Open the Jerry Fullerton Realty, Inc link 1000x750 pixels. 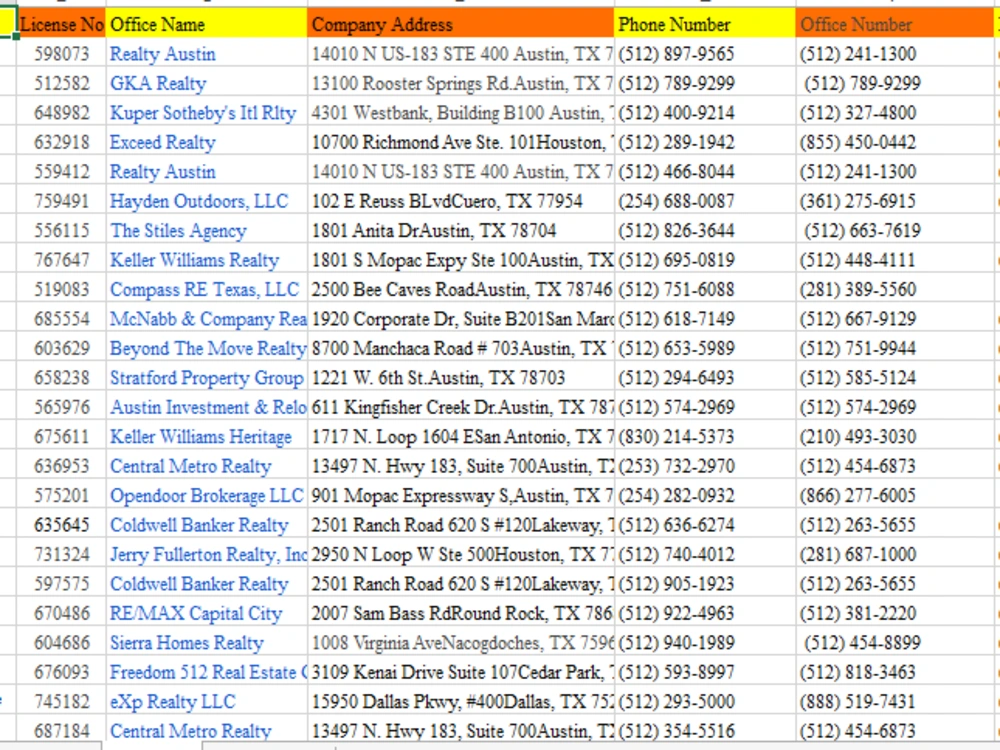(208, 555)
